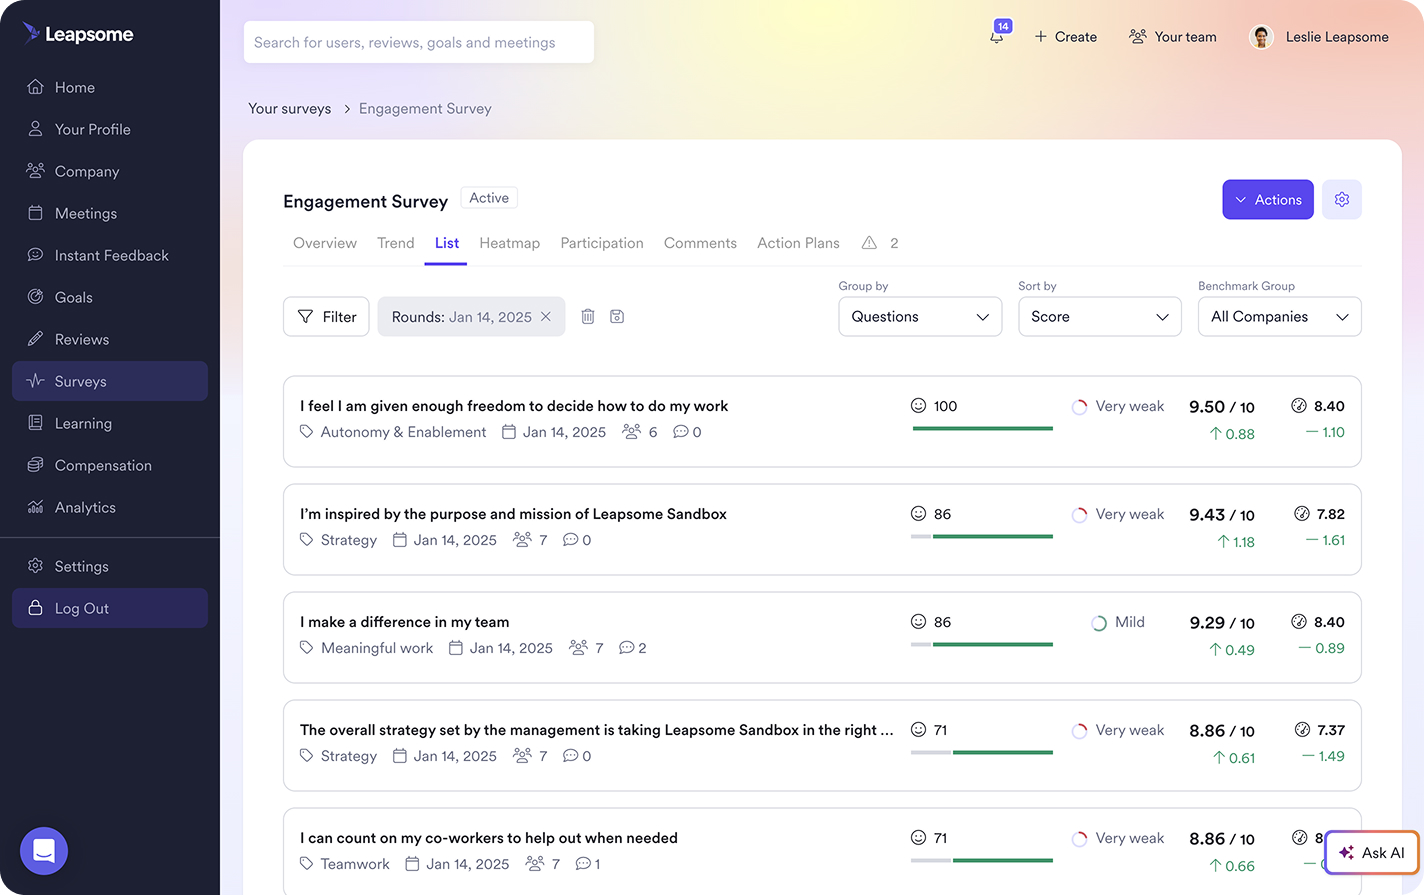View the 2 survey warnings via the triangle icon

pos(870,243)
